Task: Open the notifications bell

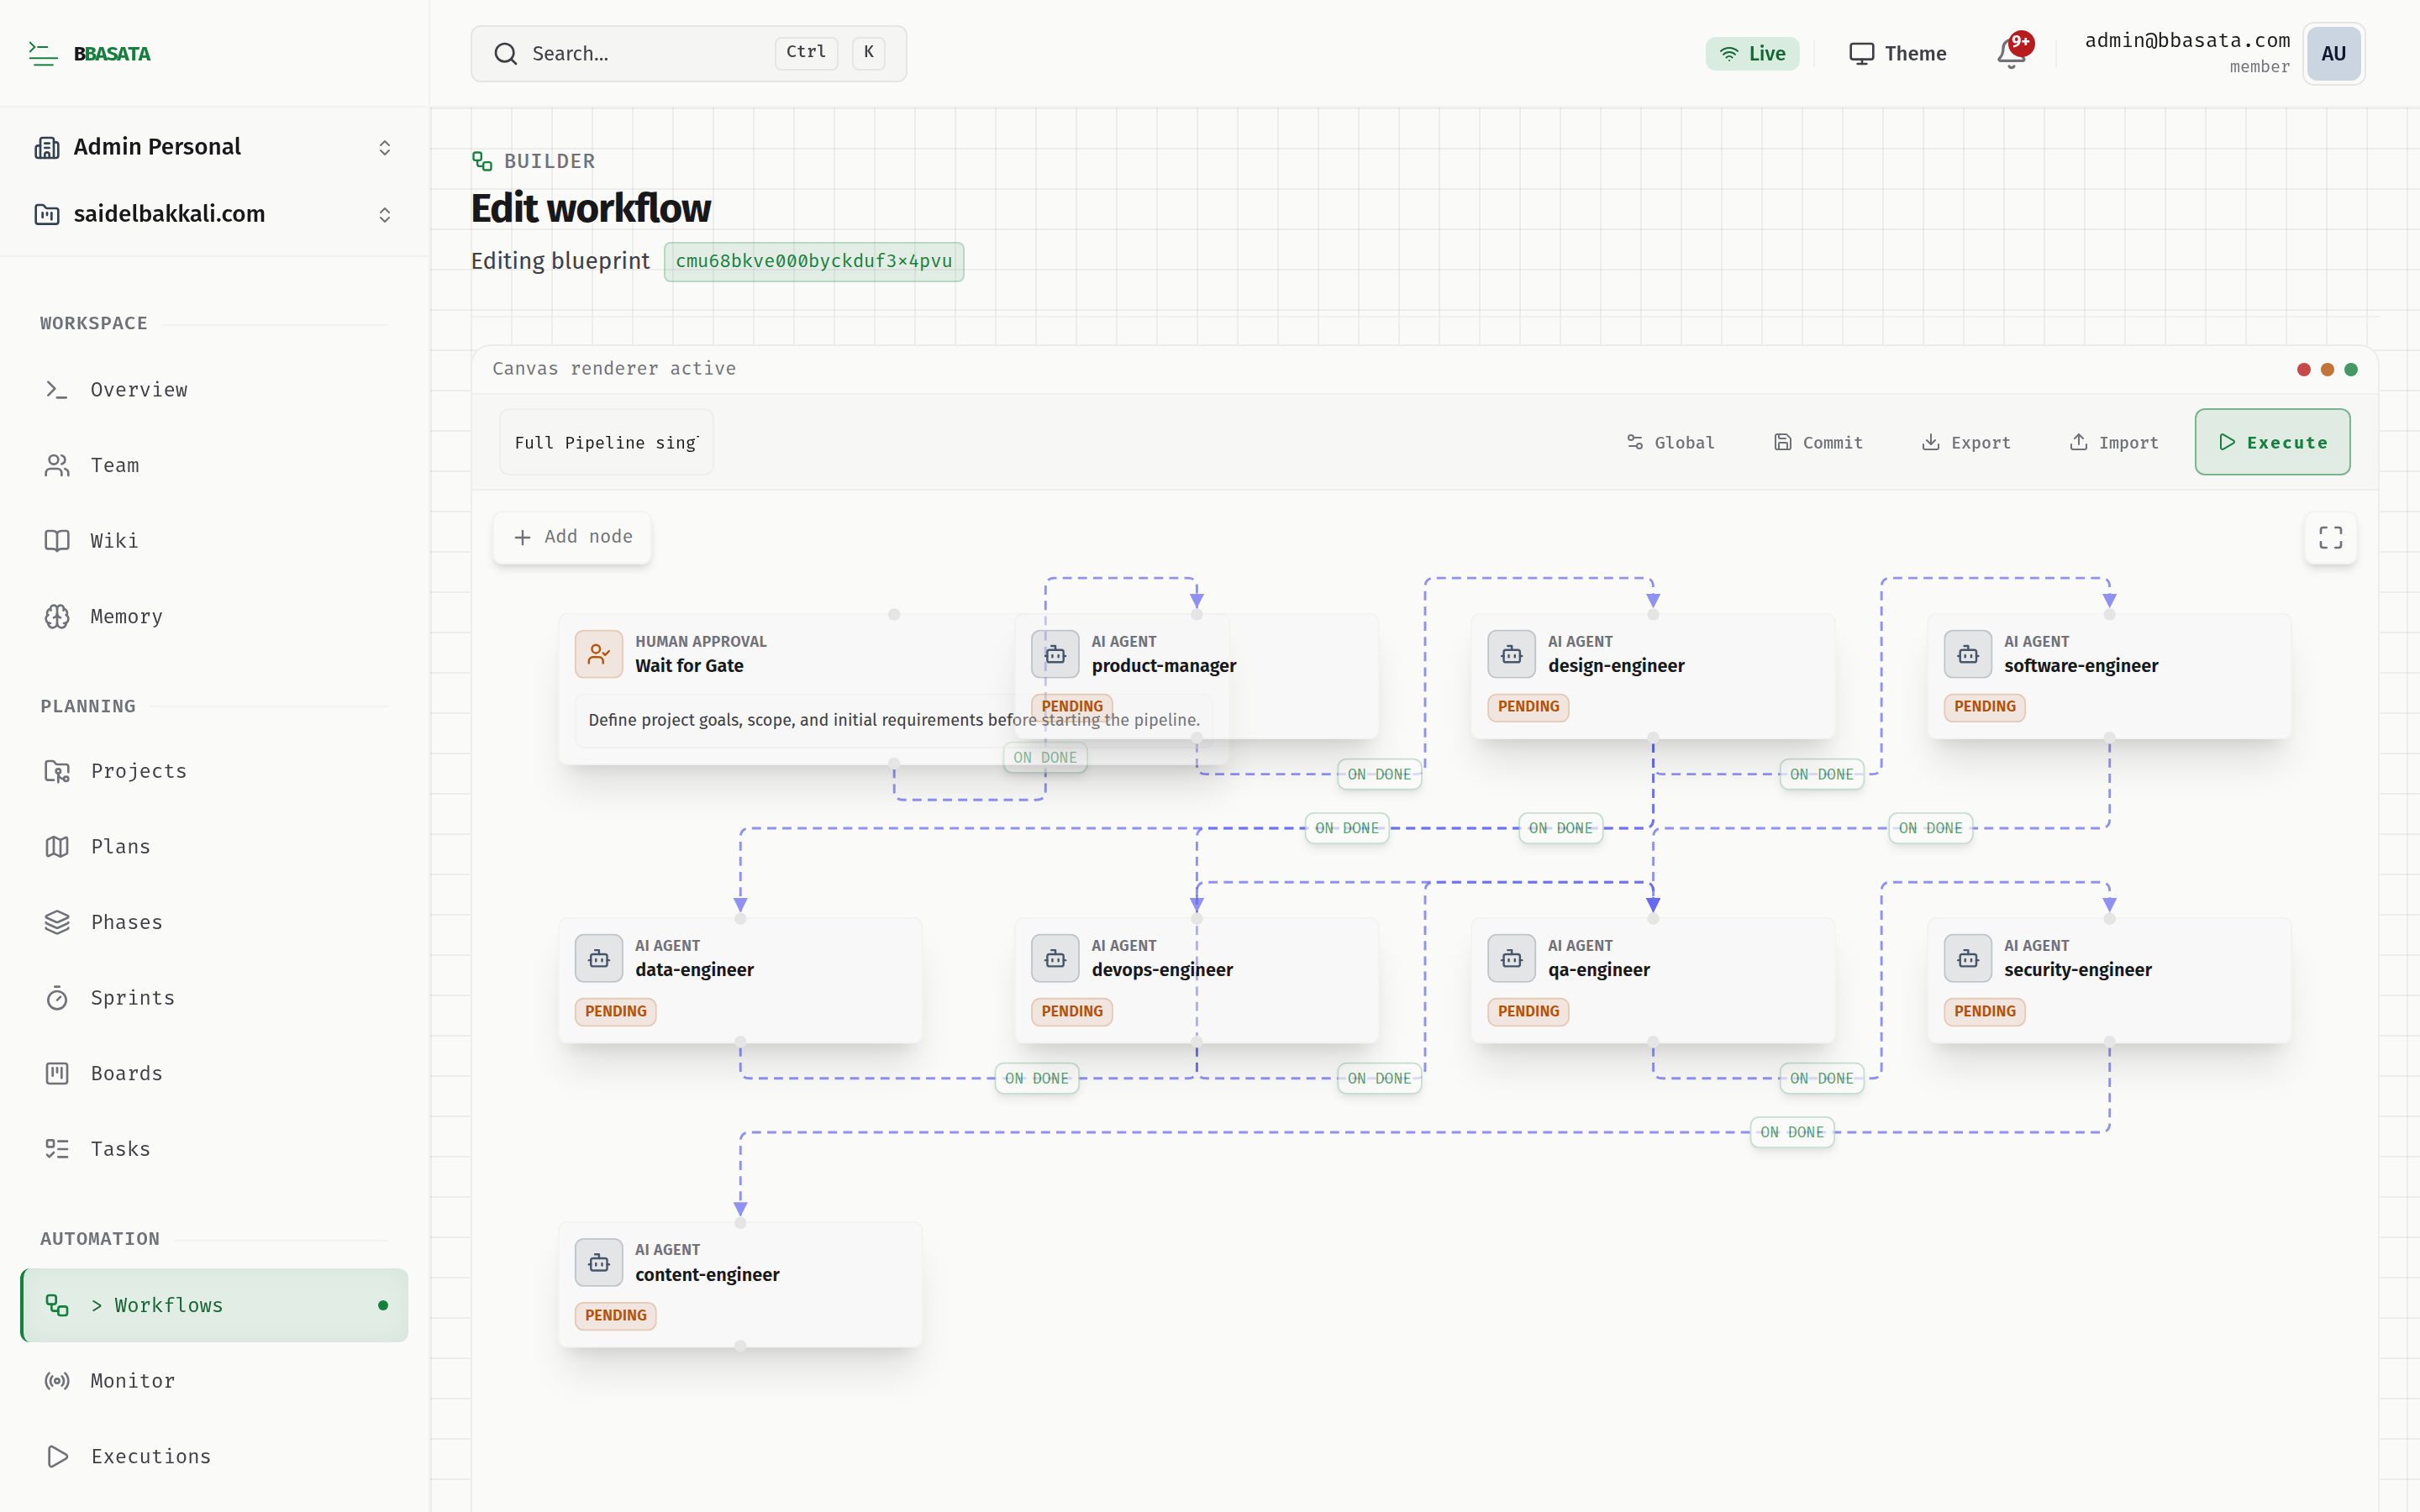Action: 2011,54
